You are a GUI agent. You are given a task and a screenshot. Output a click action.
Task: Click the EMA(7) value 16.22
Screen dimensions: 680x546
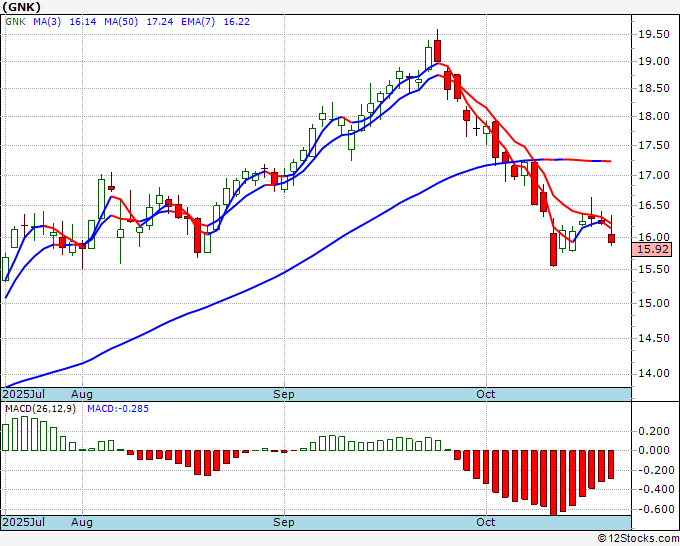pos(236,22)
